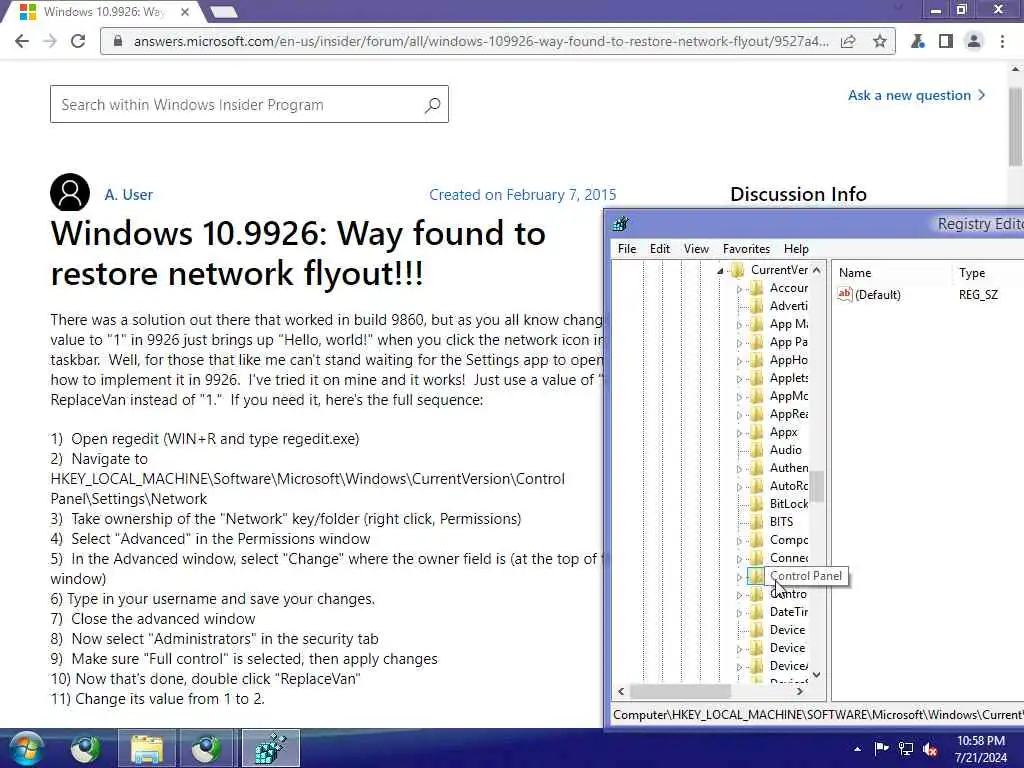Viewport: 1024px width, 768px height.
Task: Expand the AppHost registry key
Action: pos(739,360)
